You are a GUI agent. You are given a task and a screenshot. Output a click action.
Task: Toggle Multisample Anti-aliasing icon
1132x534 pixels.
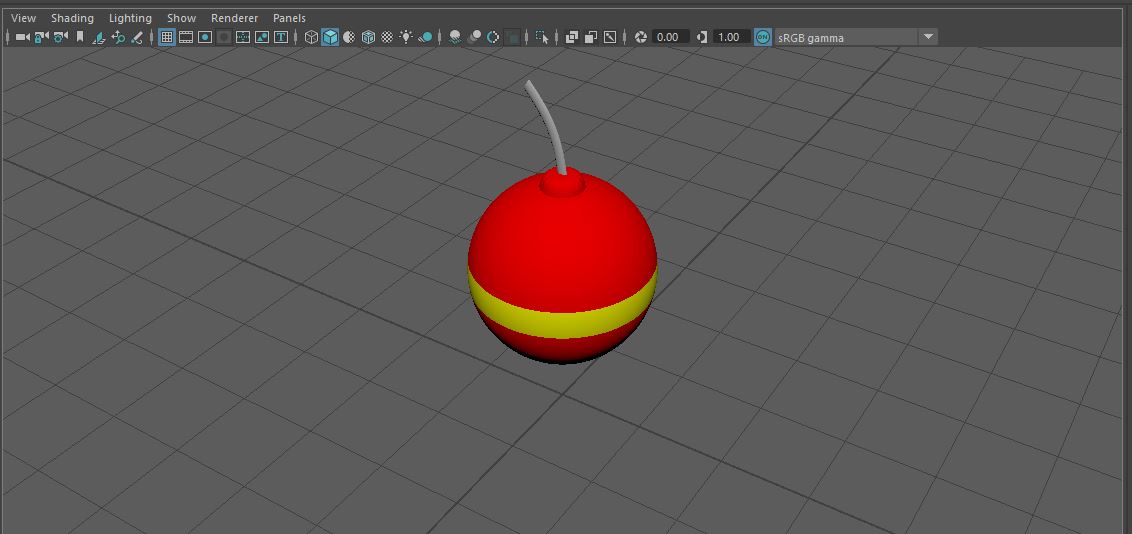tap(493, 37)
